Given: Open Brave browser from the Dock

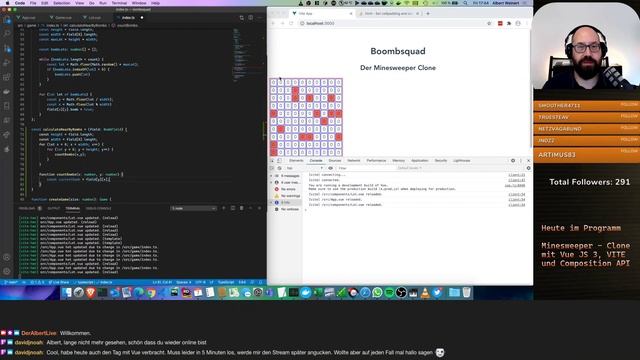Looking at the screenshot, I should click(x=91, y=292).
